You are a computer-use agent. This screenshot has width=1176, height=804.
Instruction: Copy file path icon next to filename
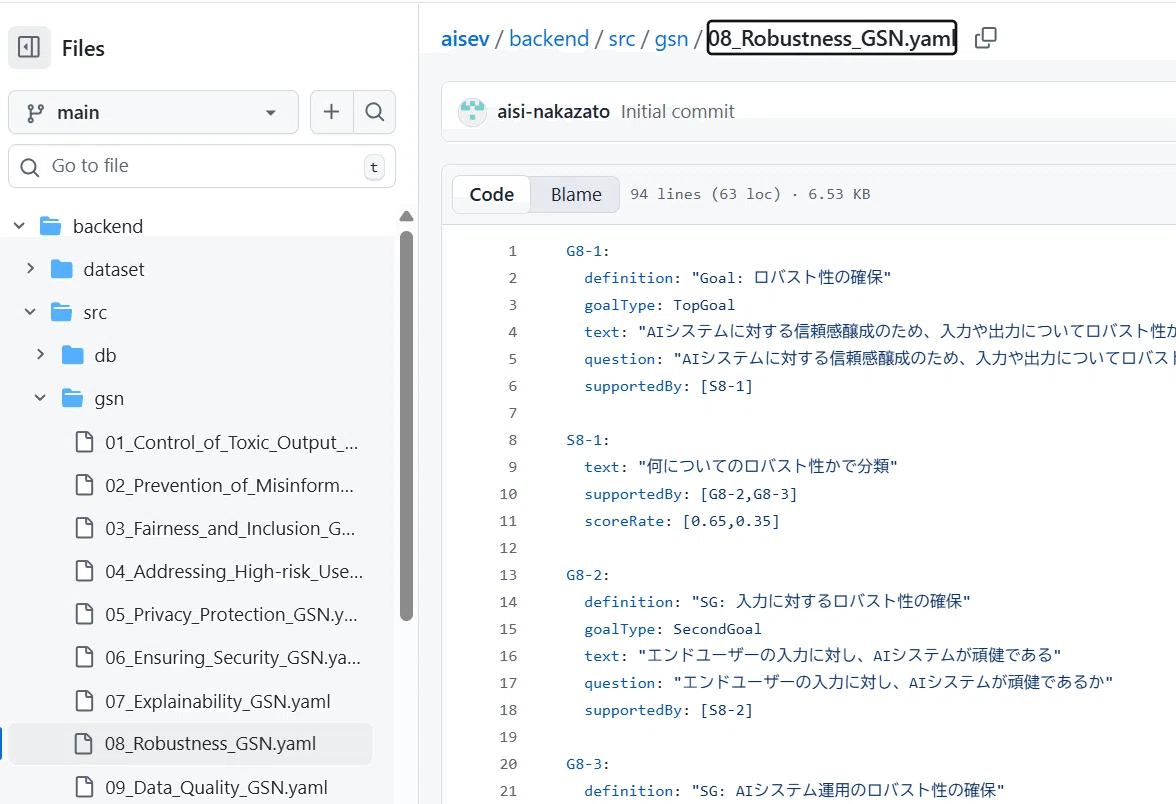(986, 38)
